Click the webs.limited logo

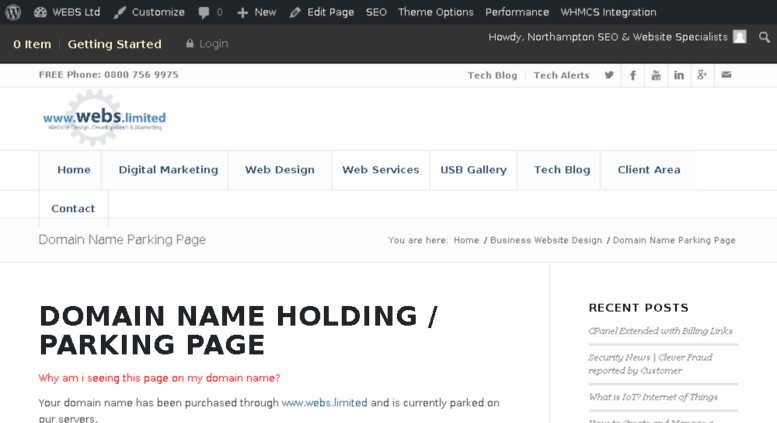[104, 118]
